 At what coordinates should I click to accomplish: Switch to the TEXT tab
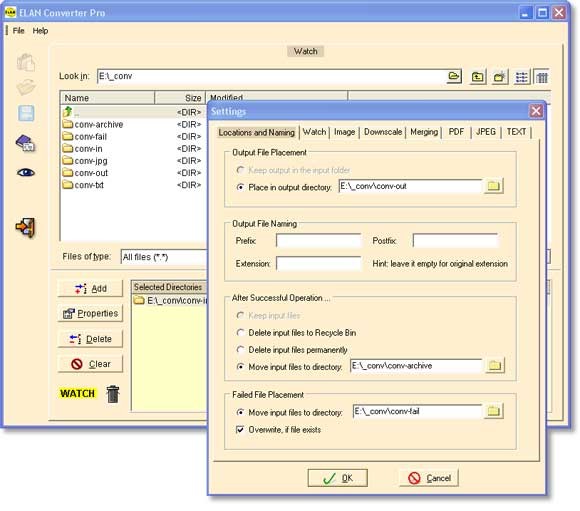[516, 132]
